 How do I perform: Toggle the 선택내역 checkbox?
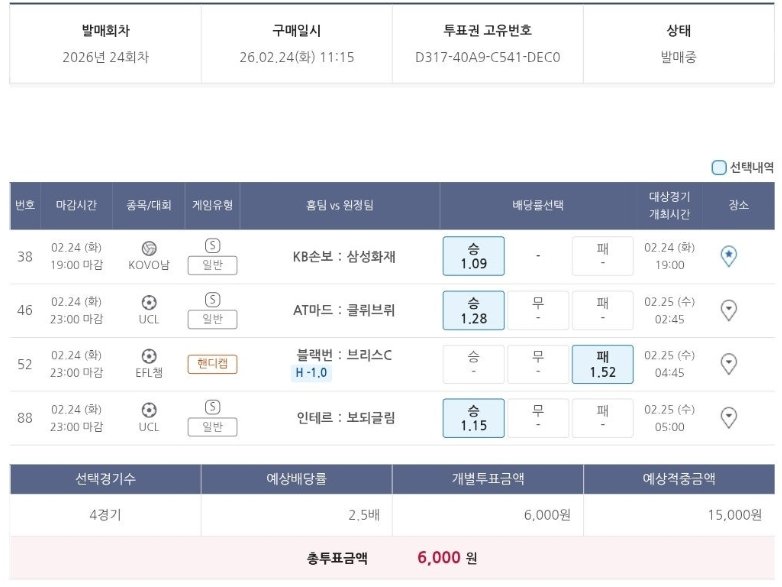pos(719,168)
